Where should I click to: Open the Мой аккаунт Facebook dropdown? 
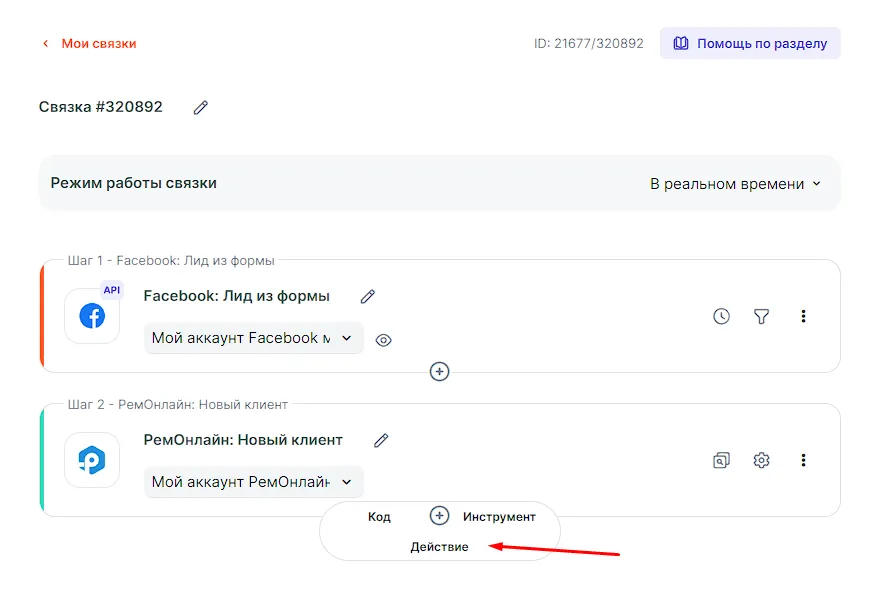[253, 338]
